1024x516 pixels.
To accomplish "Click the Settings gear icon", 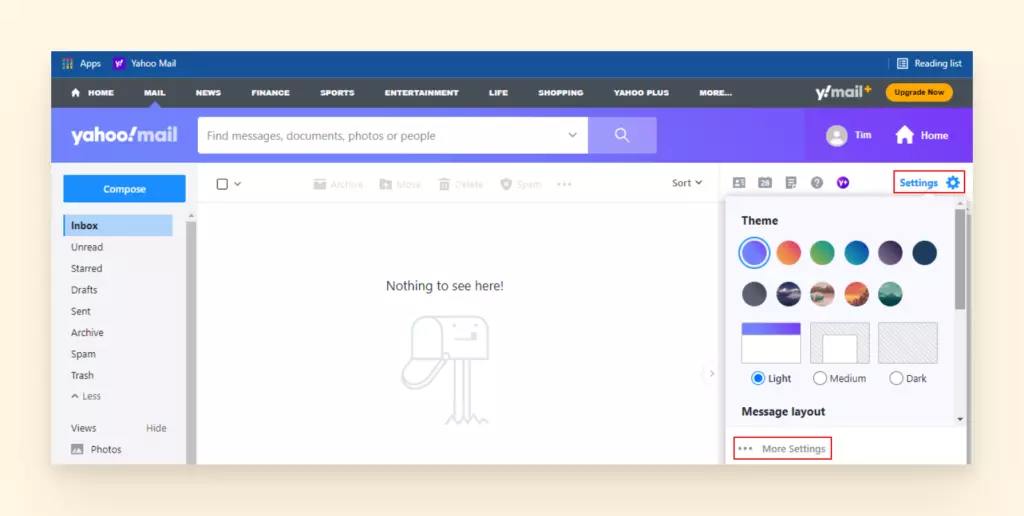I will click(953, 183).
